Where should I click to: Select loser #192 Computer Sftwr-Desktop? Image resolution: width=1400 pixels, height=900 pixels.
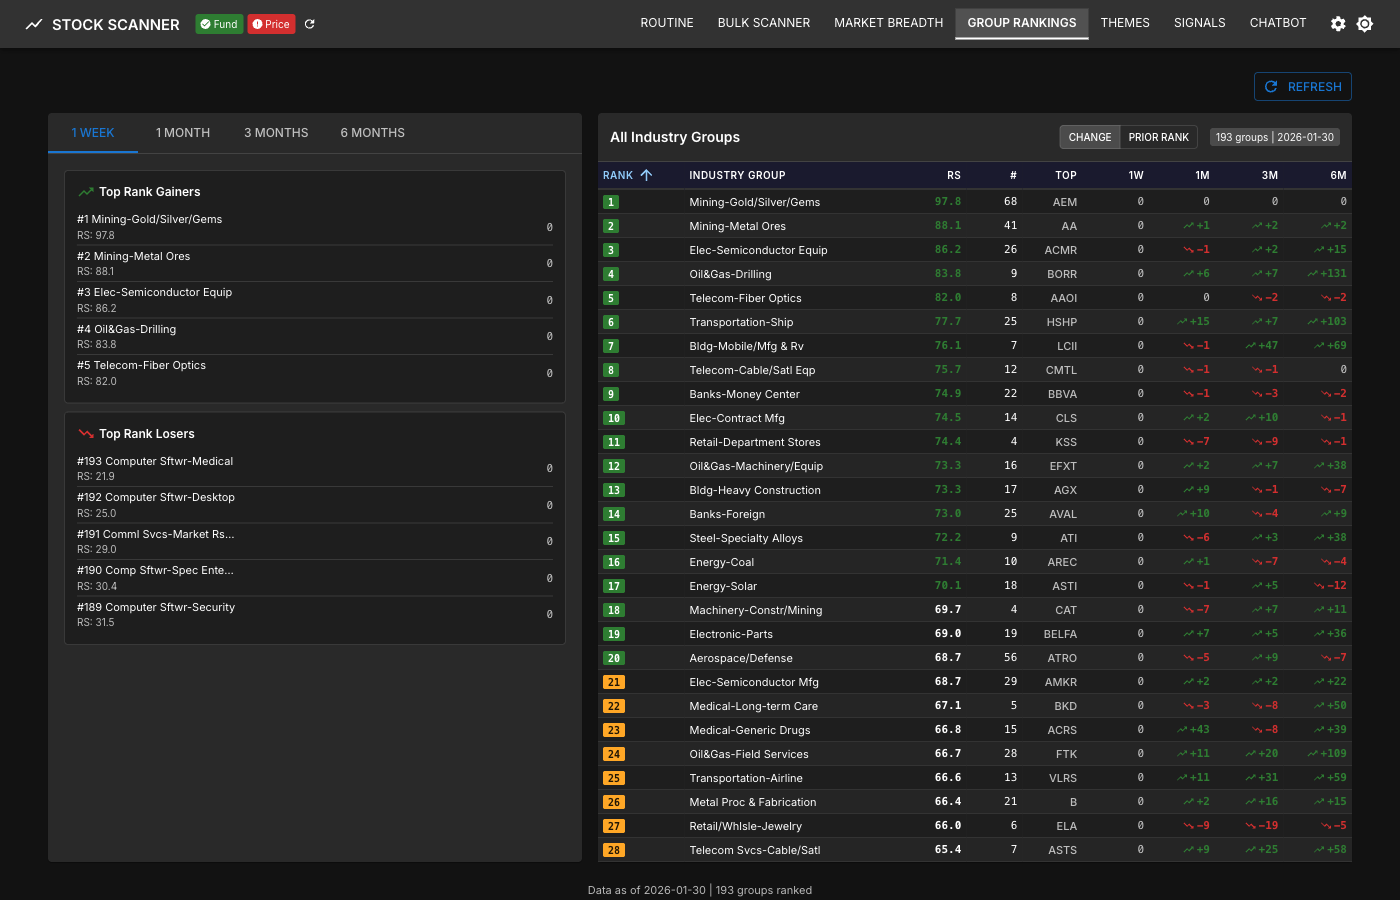click(x=315, y=505)
